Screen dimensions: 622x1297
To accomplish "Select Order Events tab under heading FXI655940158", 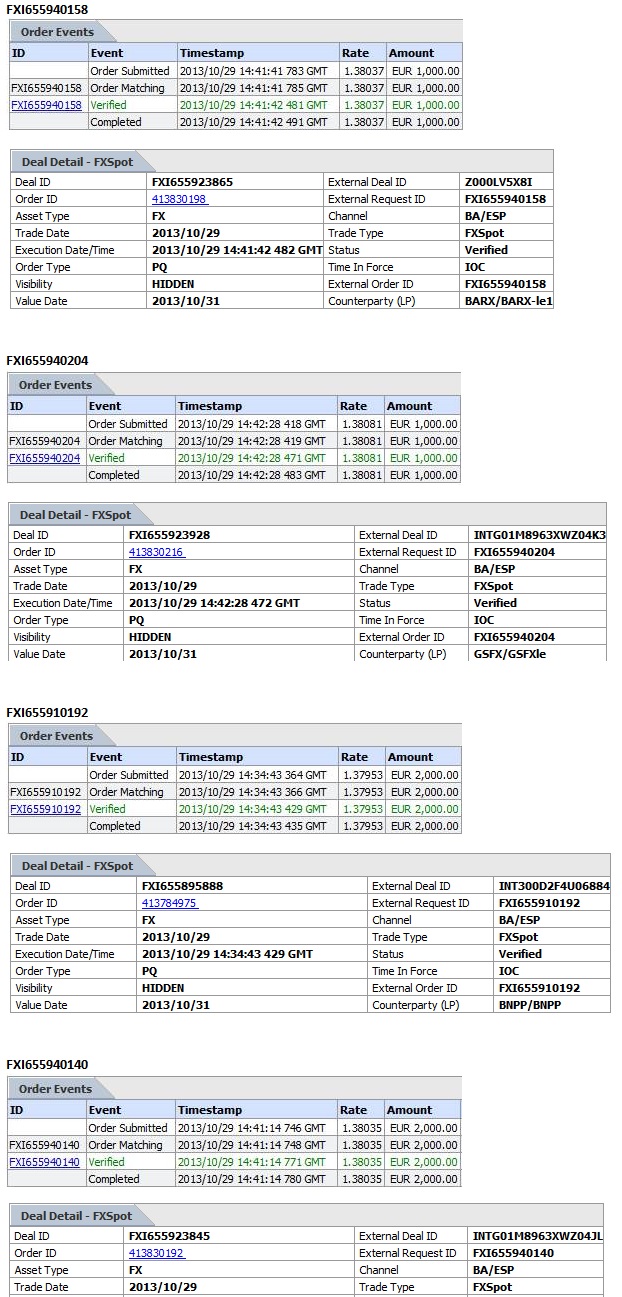I will (x=57, y=32).
